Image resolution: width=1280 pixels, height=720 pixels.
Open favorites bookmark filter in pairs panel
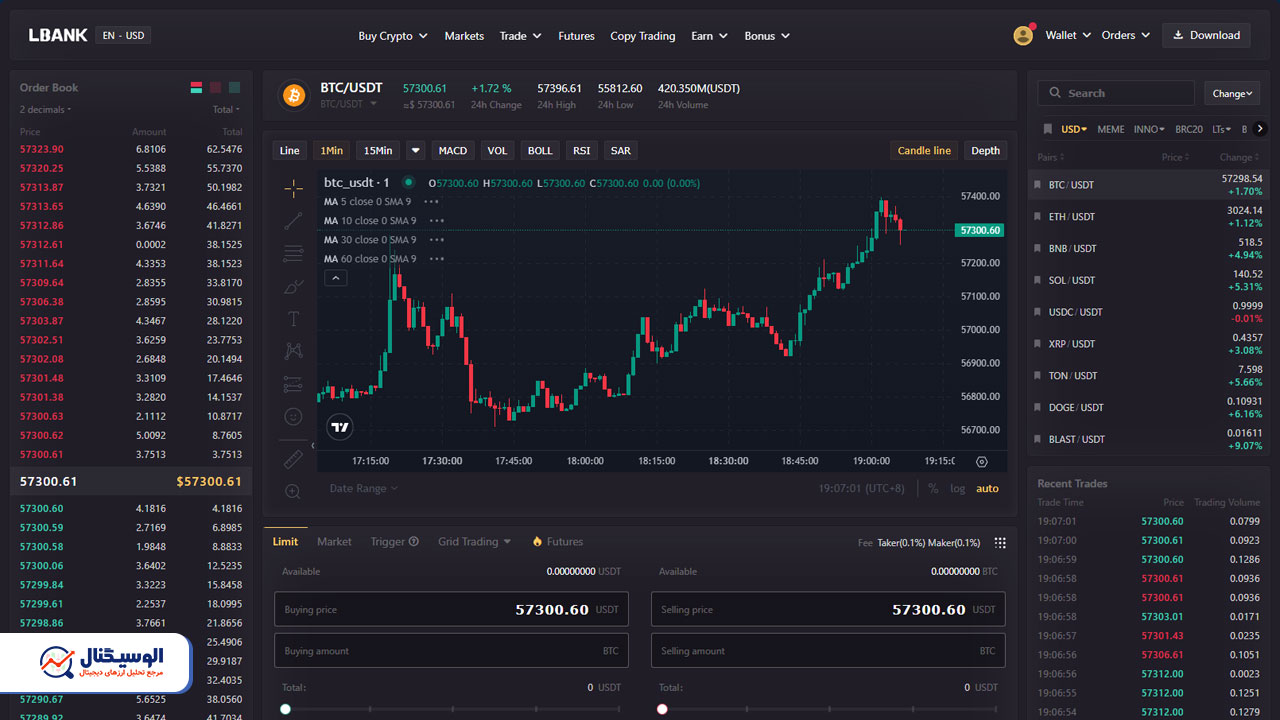point(1047,129)
